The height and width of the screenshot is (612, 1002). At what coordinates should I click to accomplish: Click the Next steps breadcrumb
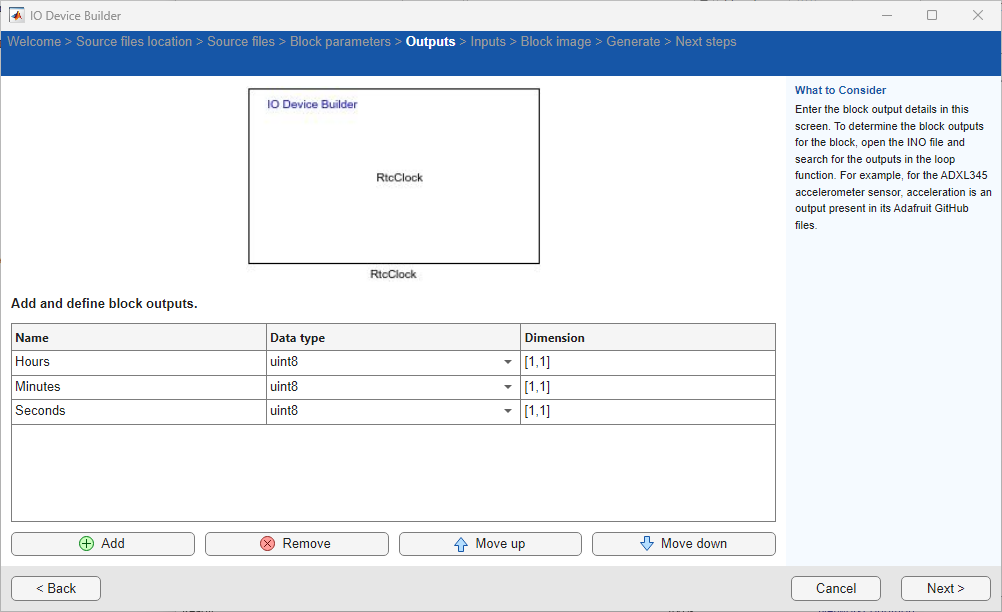coord(705,41)
